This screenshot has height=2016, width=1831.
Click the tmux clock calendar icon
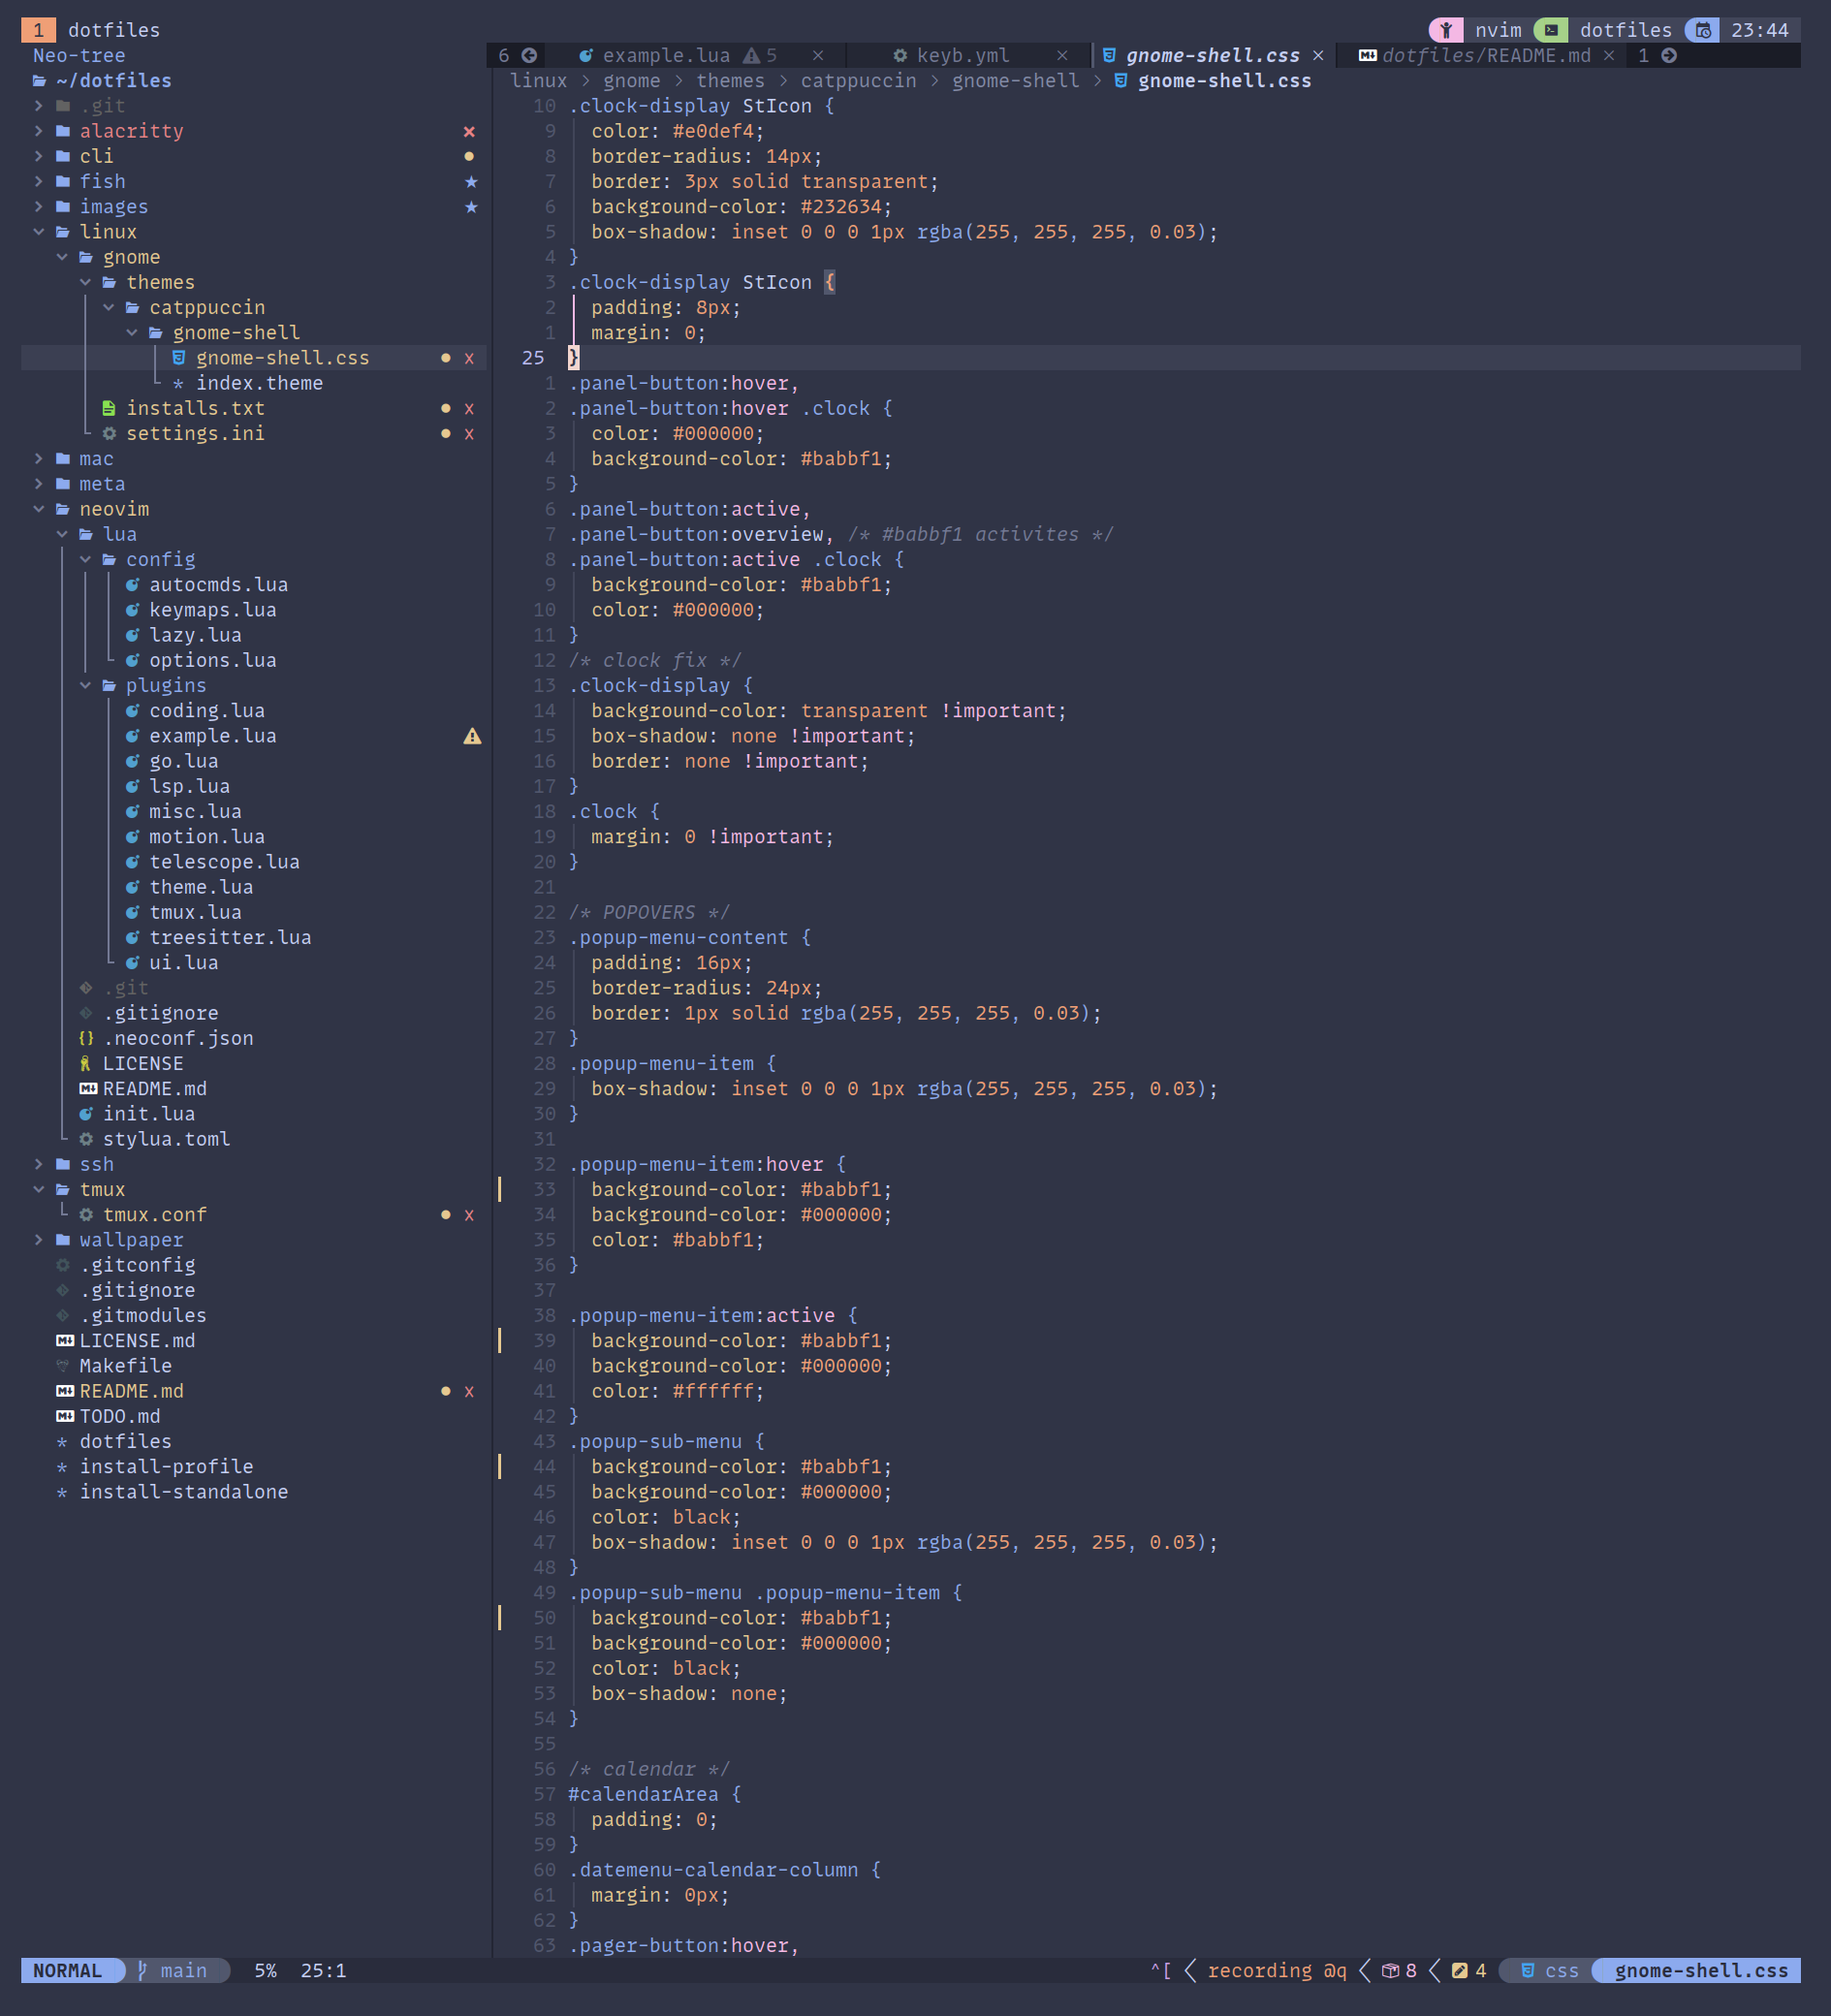pos(1703,30)
